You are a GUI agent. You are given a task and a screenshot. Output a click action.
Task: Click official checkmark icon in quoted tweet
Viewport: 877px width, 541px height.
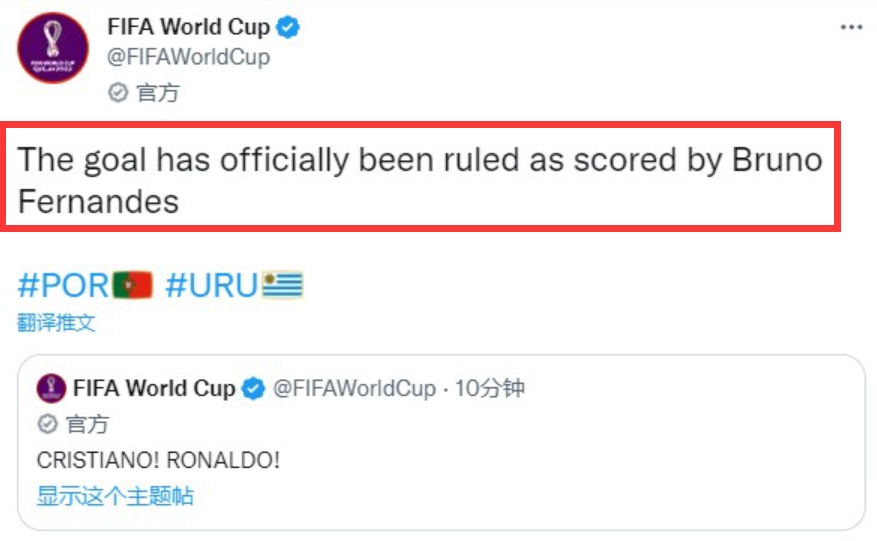48,424
